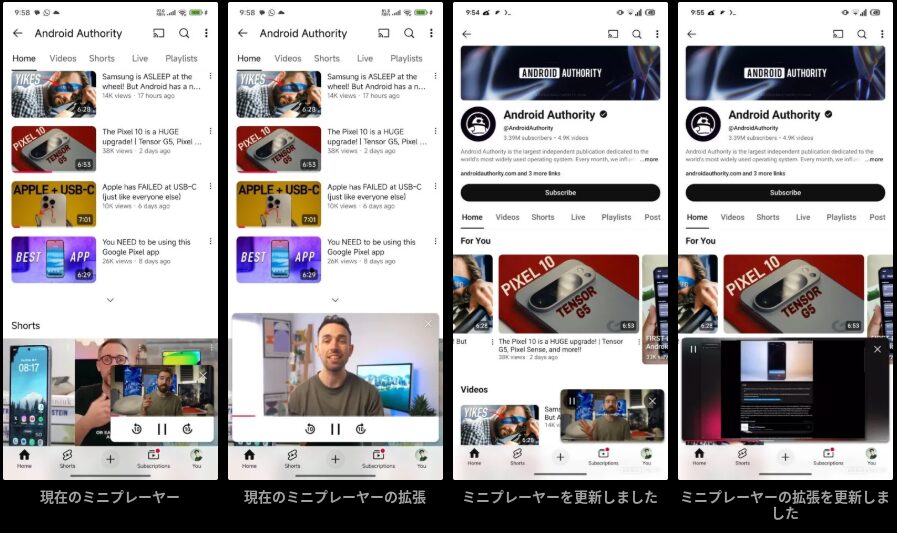The height and width of the screenshot is (533, 897).
Task: Open Subscriptions in the first screen bottom bar
Action: [x=153, y=458]
